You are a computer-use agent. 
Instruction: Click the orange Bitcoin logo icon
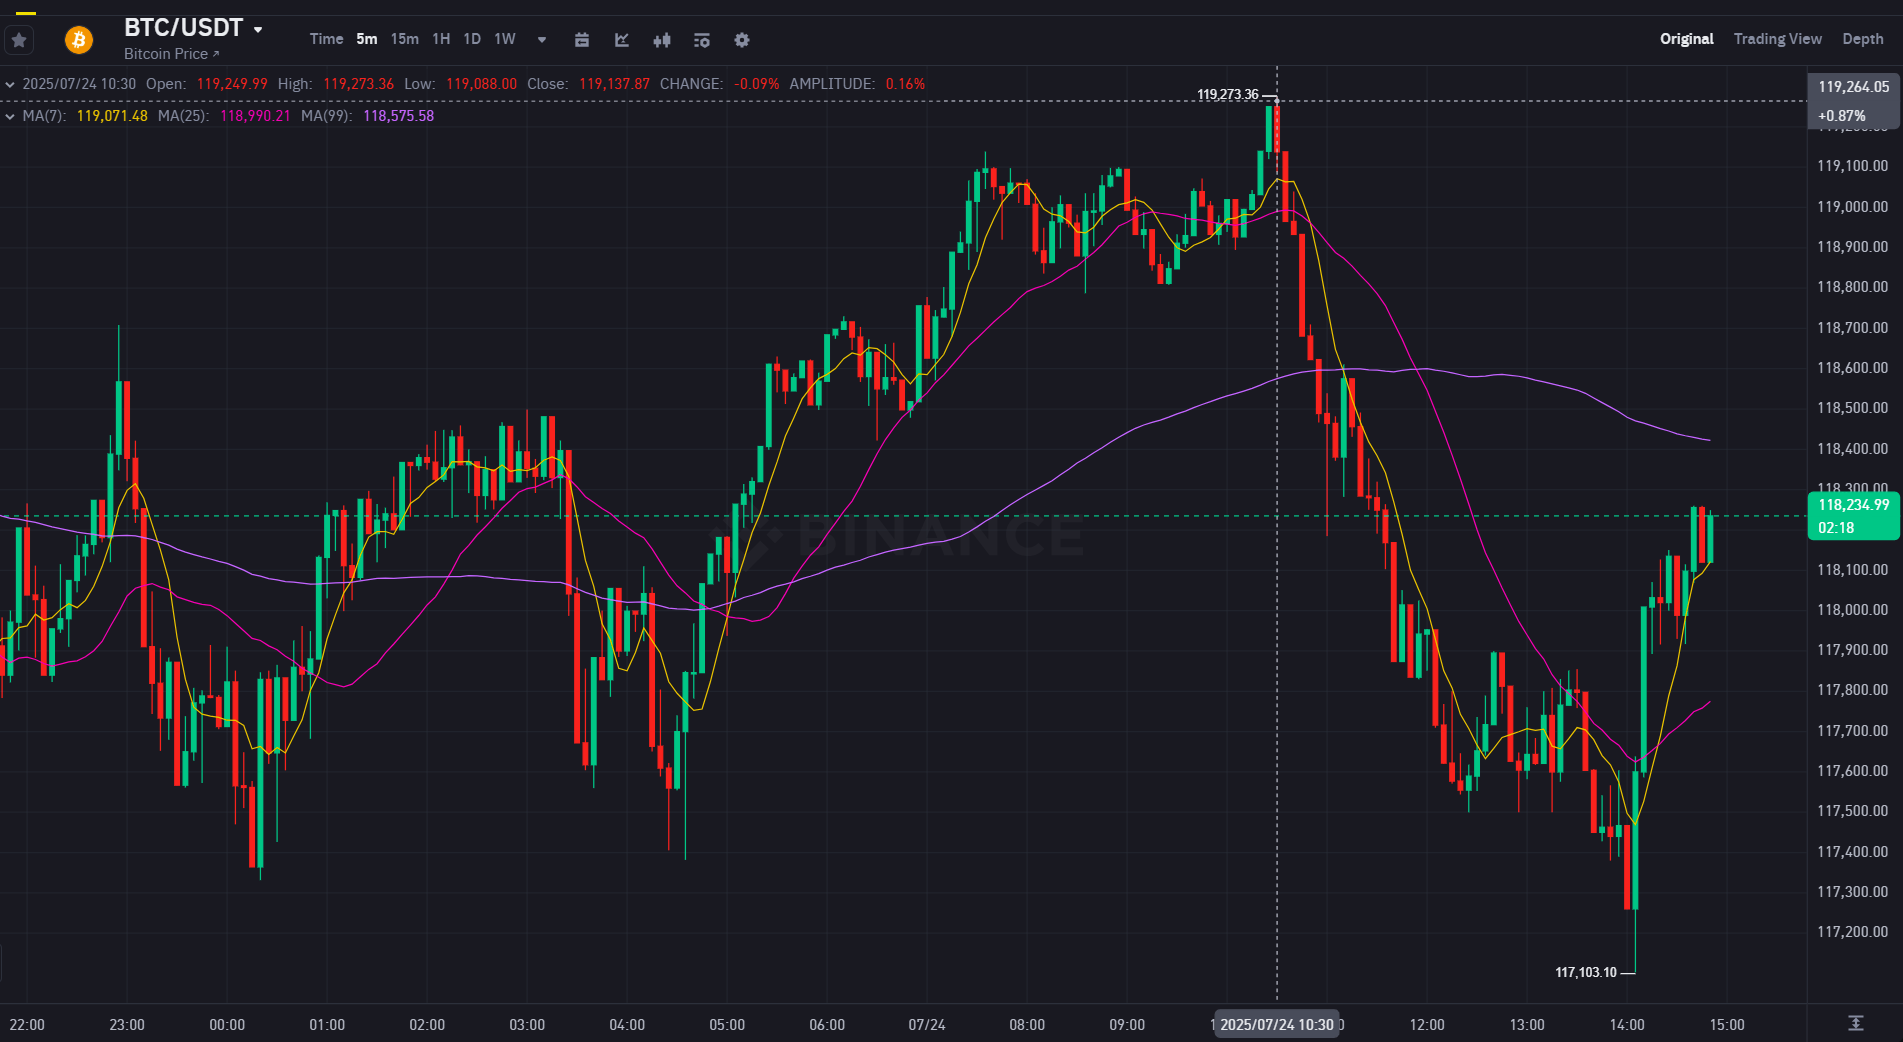tap(79, 40)
